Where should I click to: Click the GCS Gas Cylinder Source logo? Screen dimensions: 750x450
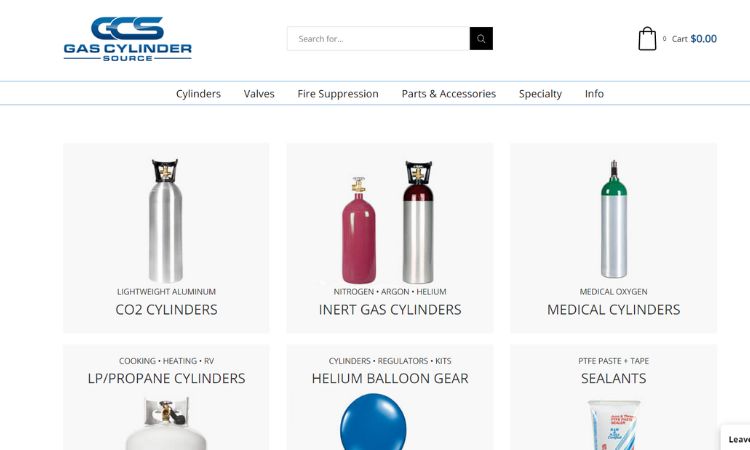[x=128, y=39]
